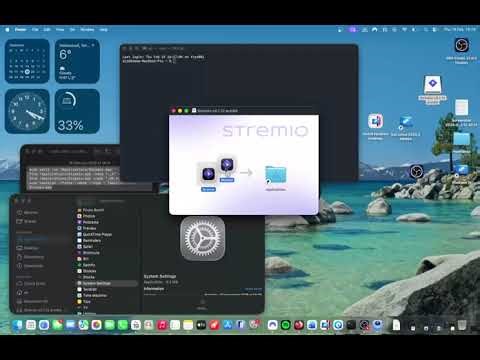Screen dimensions: 480x360
Task: Select Reminders in the Finder application list
Action: coord(89,240)
